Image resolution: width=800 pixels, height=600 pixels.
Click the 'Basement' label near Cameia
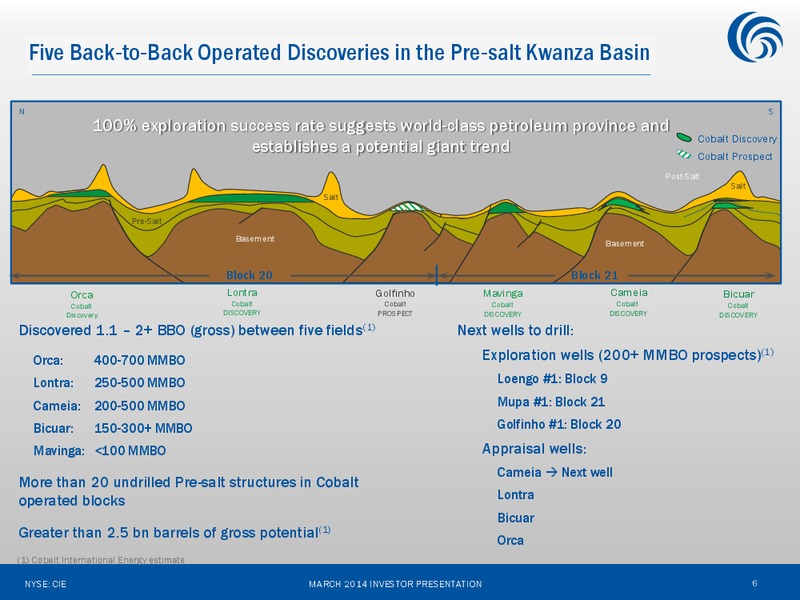click(624, 243)
